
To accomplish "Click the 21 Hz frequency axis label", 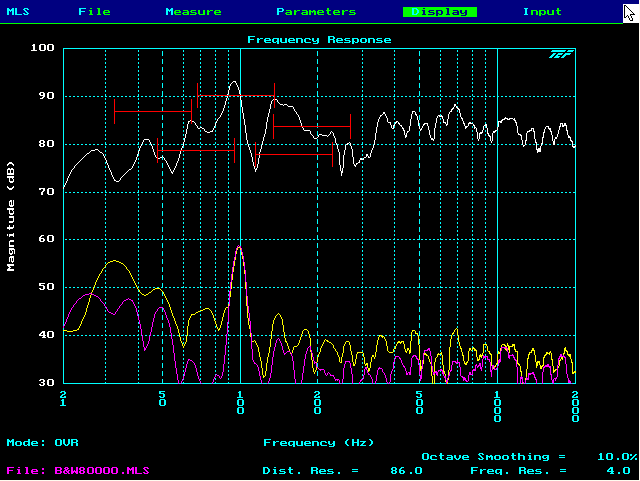I will coord(63,399).
